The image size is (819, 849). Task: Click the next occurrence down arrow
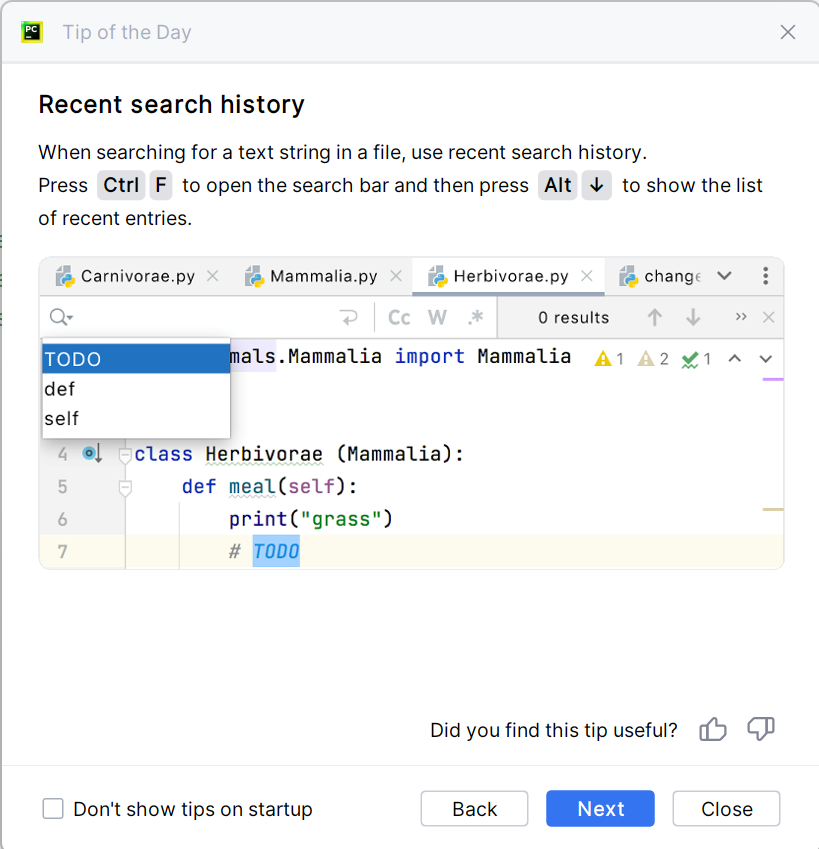click(x=693, y=318)
